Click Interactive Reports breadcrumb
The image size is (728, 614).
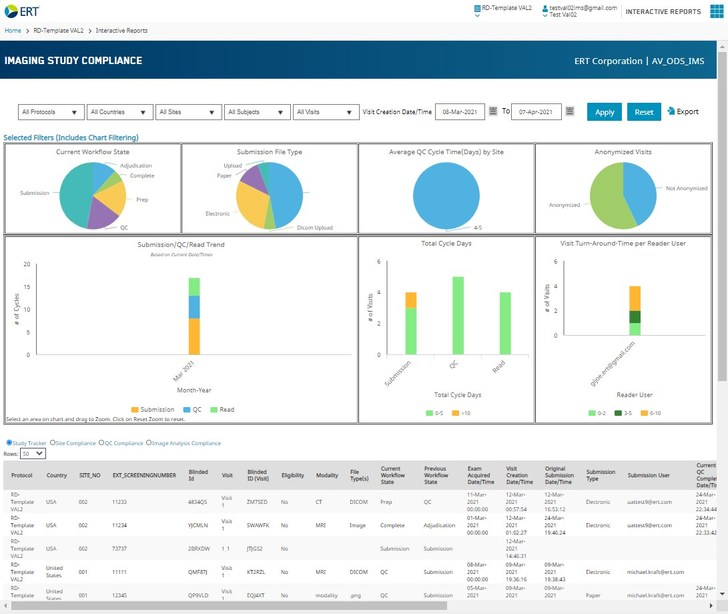(x=122, y=30)
